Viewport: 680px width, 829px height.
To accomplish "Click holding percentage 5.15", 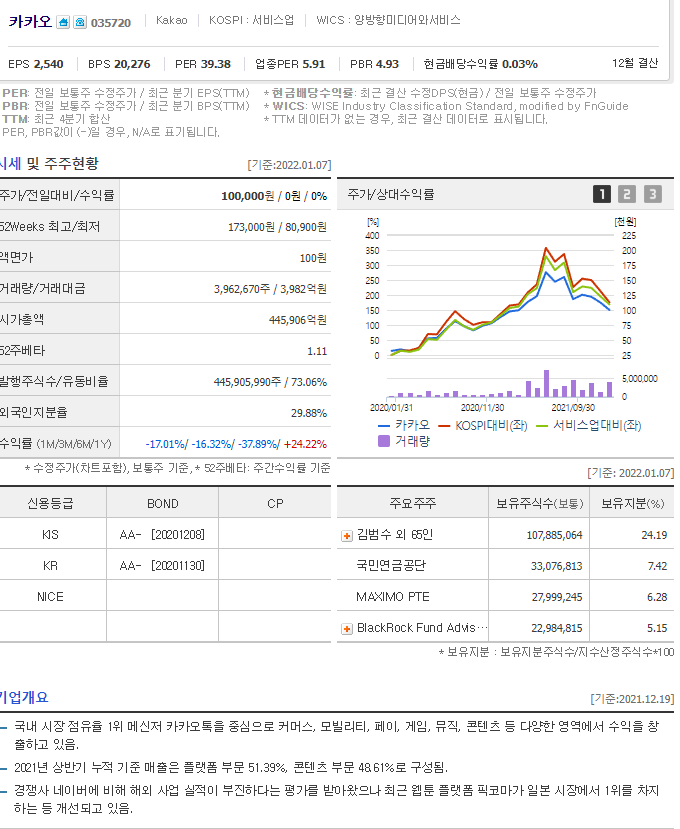I will pos(657,629).
